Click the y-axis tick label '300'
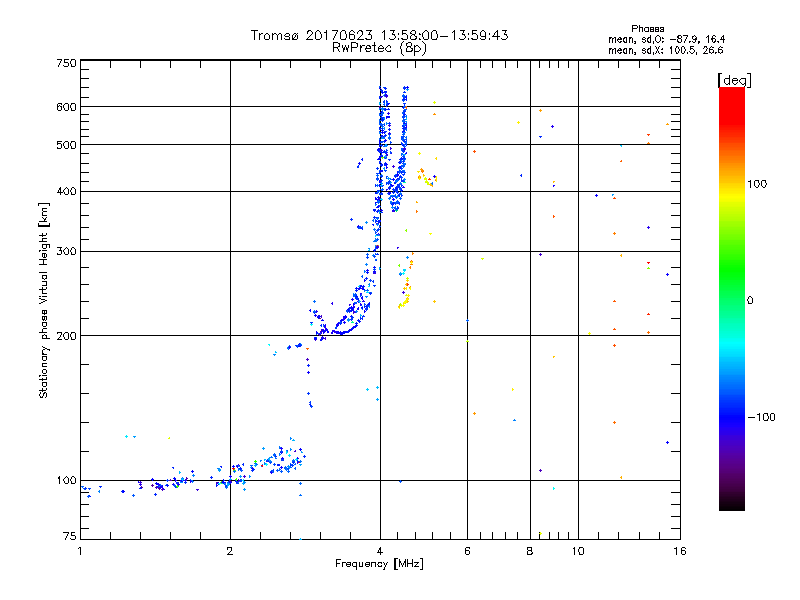 [66, 252]
